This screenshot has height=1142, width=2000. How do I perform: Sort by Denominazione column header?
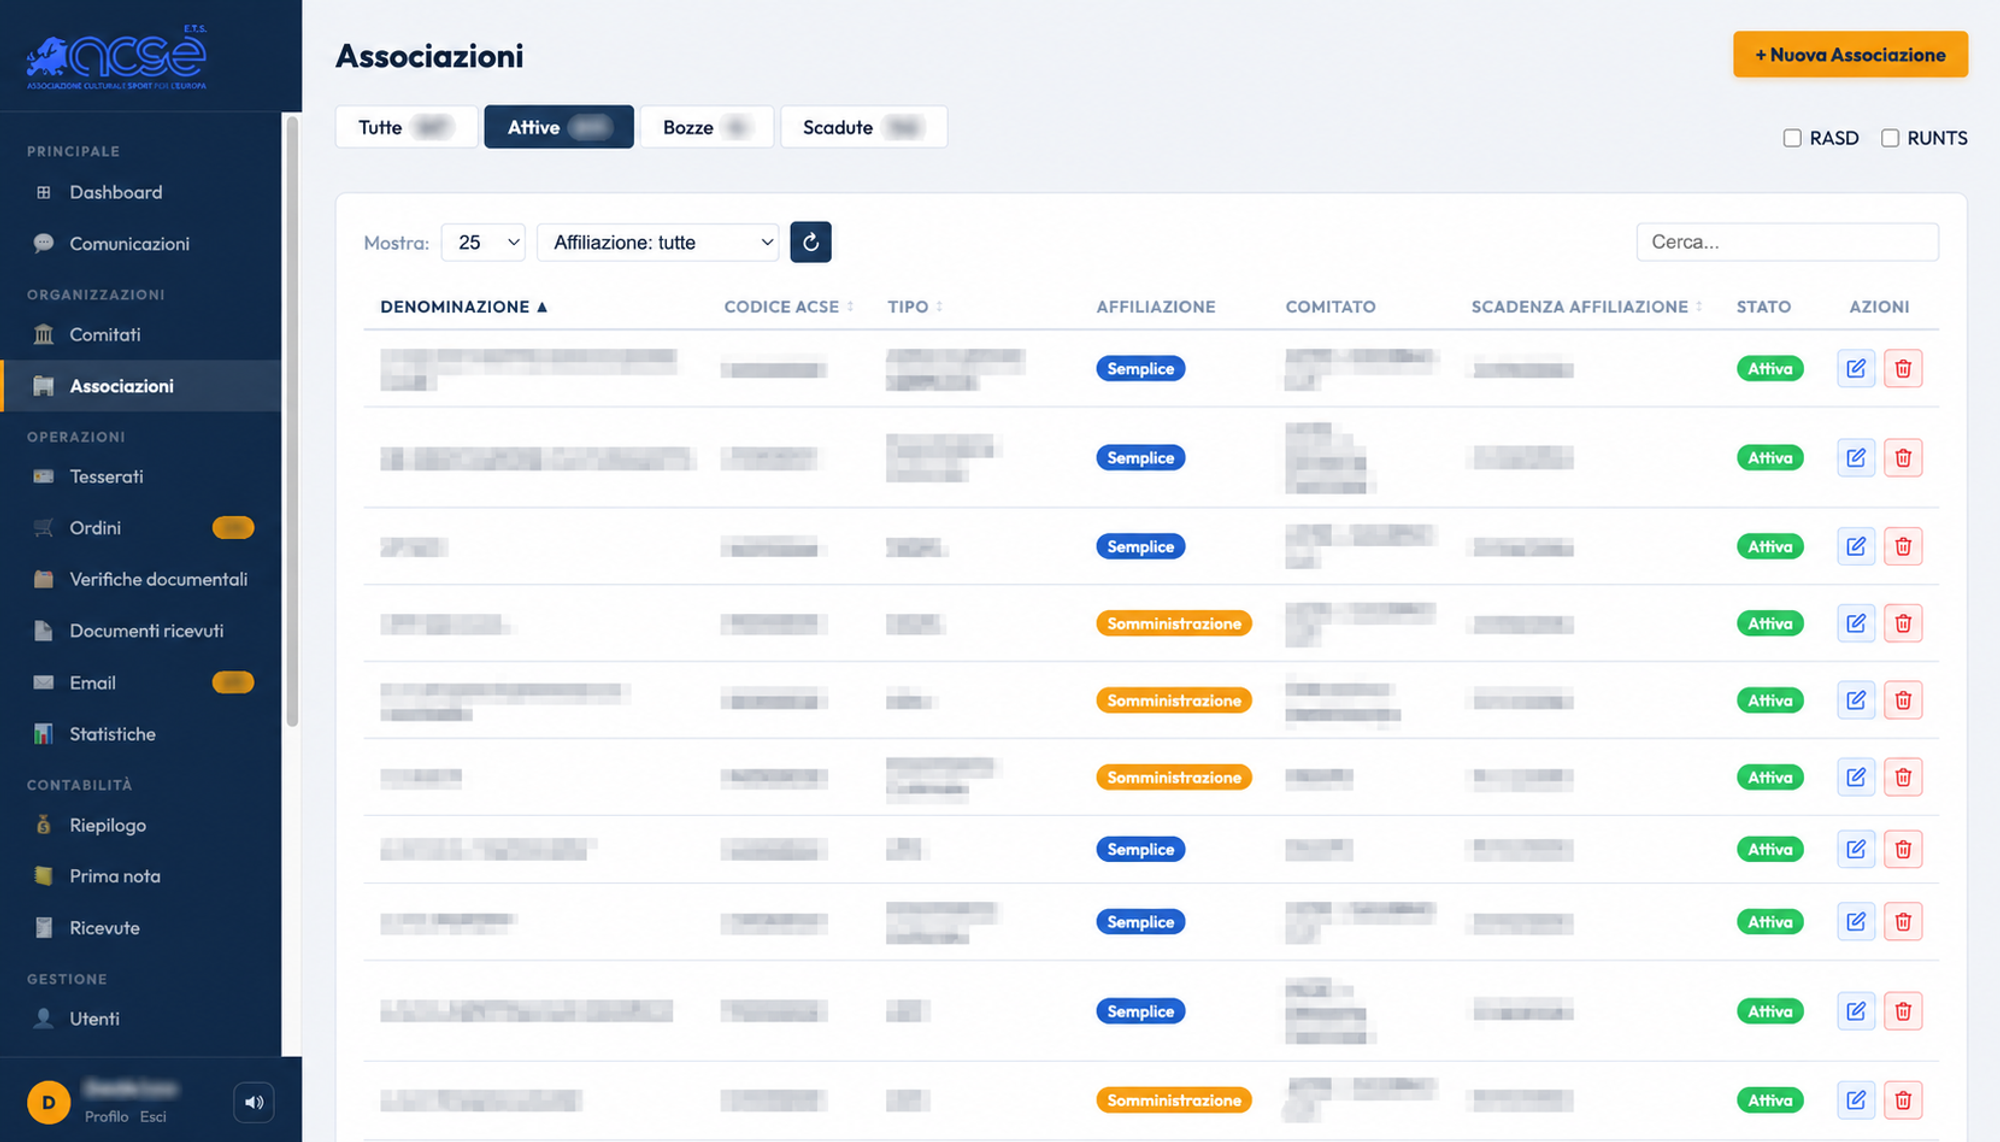(464, 307)
